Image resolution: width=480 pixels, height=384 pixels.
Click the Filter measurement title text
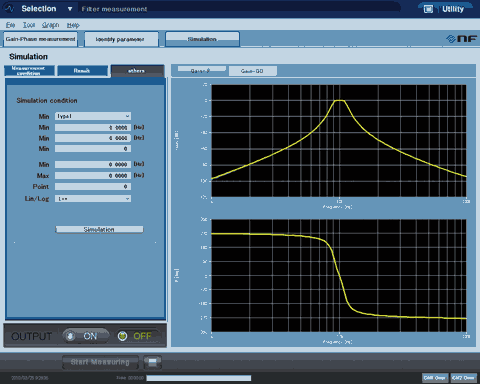click(x=114, y=9)
